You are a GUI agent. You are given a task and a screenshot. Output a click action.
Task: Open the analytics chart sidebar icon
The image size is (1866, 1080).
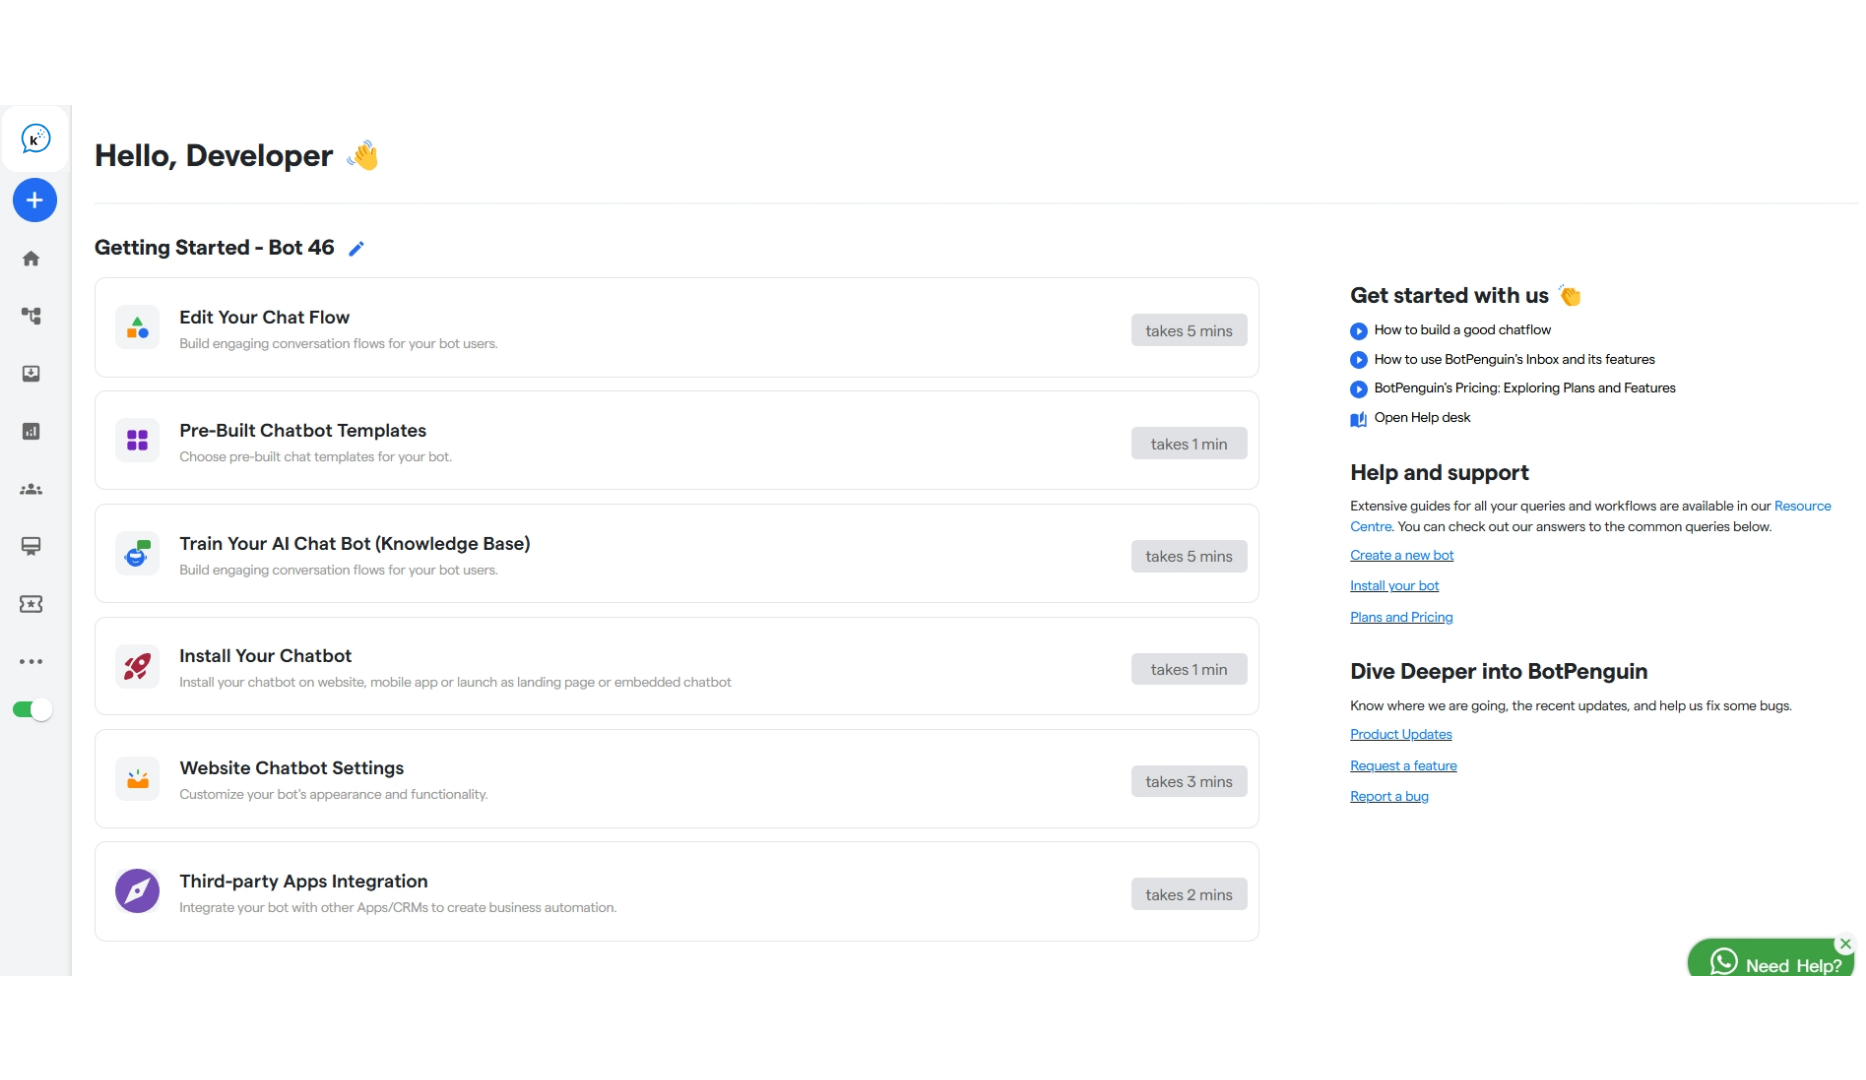(x=31, y=432)
